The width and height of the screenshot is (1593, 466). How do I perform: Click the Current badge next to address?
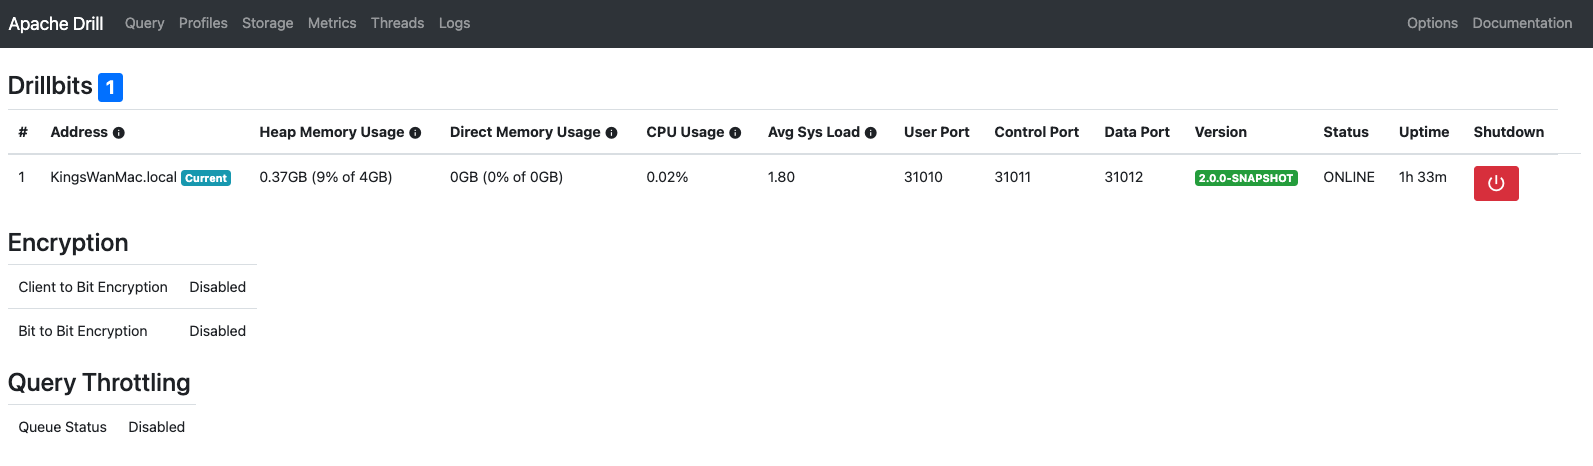[x=206, y=178]
